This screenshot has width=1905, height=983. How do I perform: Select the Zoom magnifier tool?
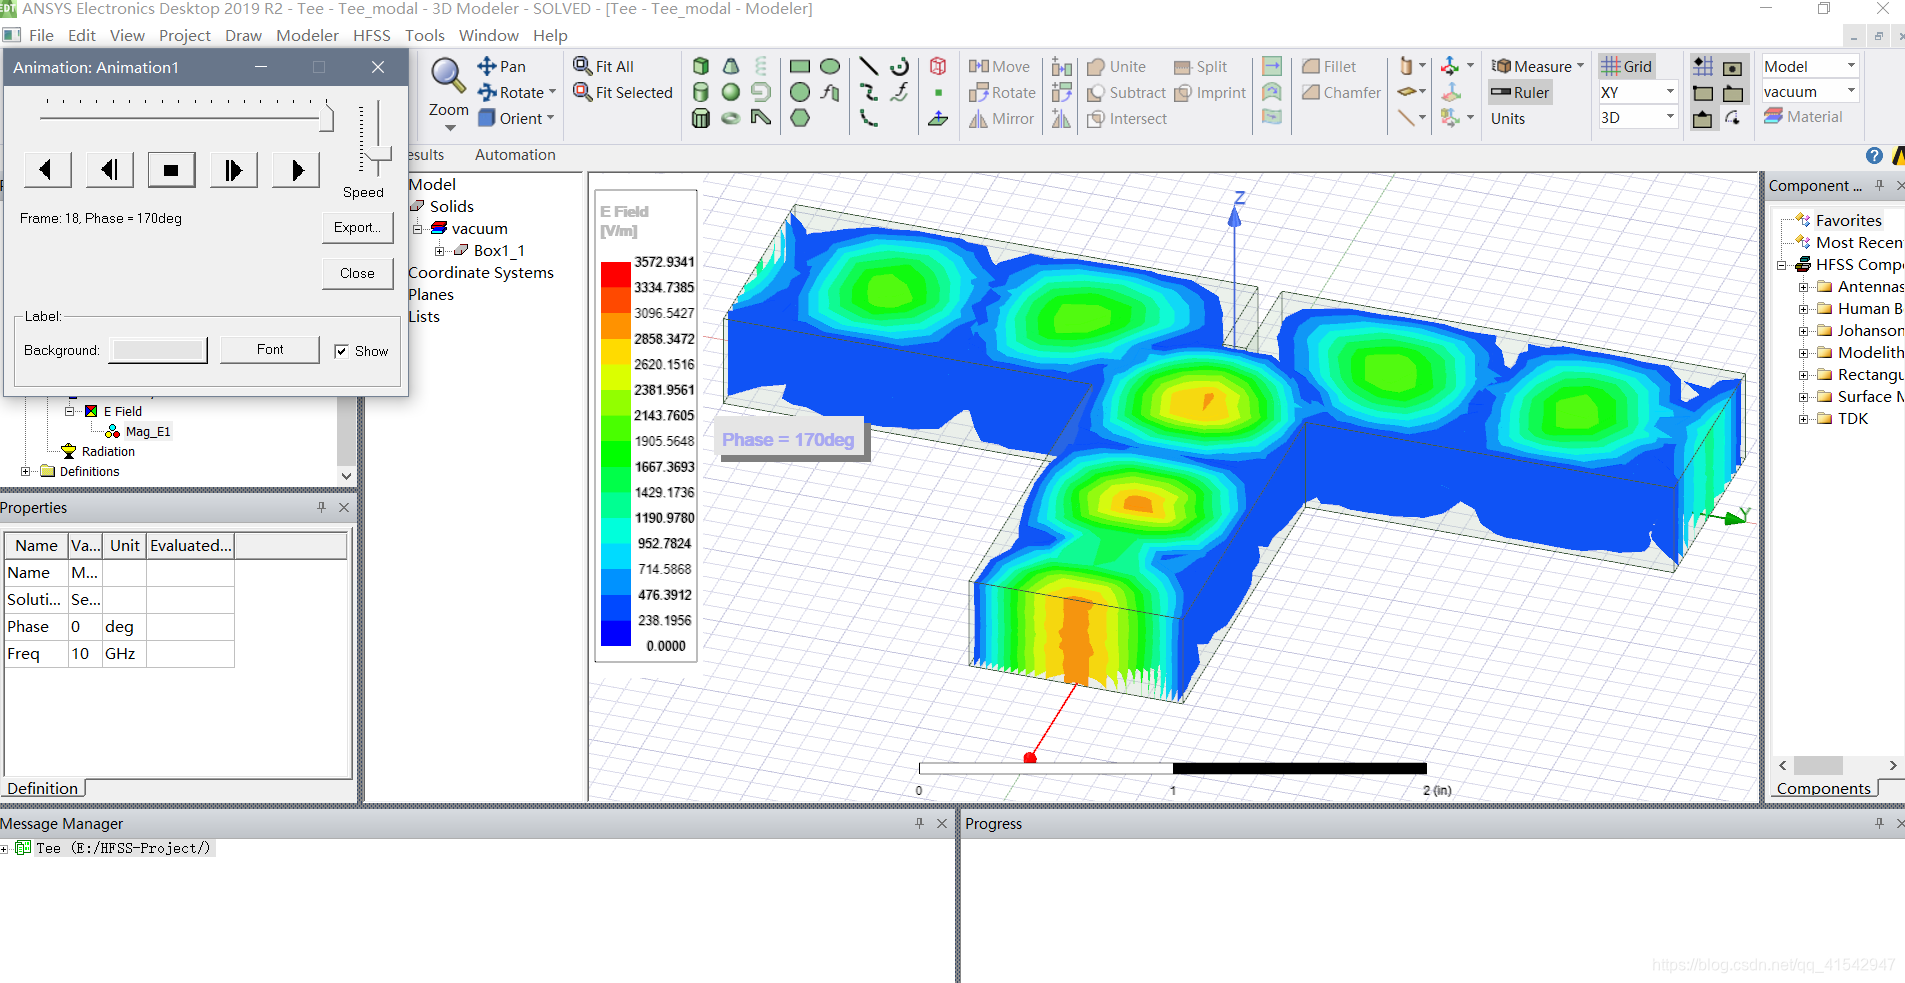tap(447, 76)
